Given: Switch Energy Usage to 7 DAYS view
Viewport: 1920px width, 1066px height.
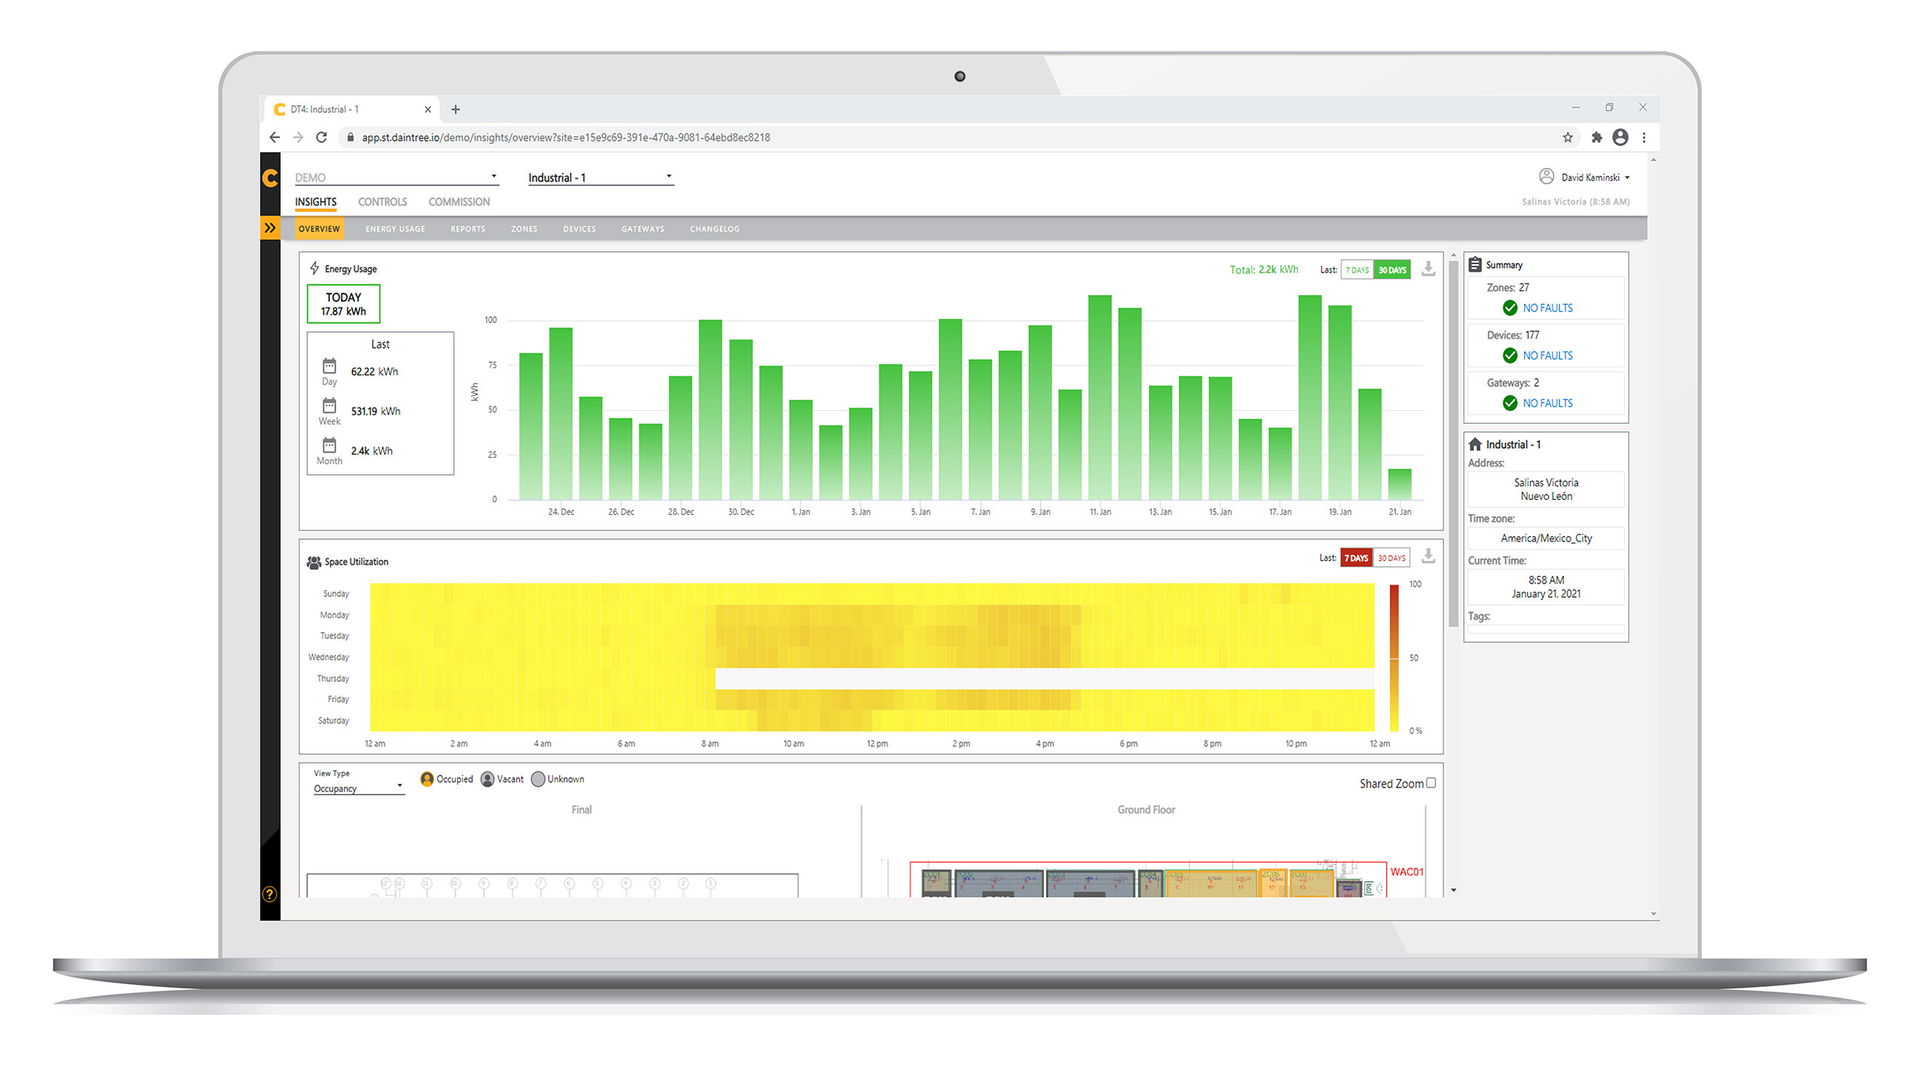Looking at the screenshot, I should (1357, 269).
